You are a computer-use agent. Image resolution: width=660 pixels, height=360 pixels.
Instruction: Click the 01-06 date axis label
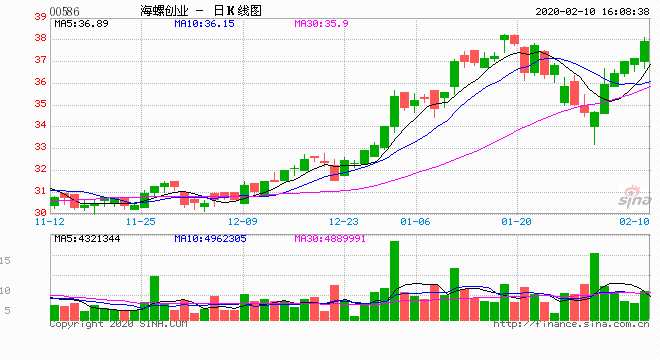[415, 221]
